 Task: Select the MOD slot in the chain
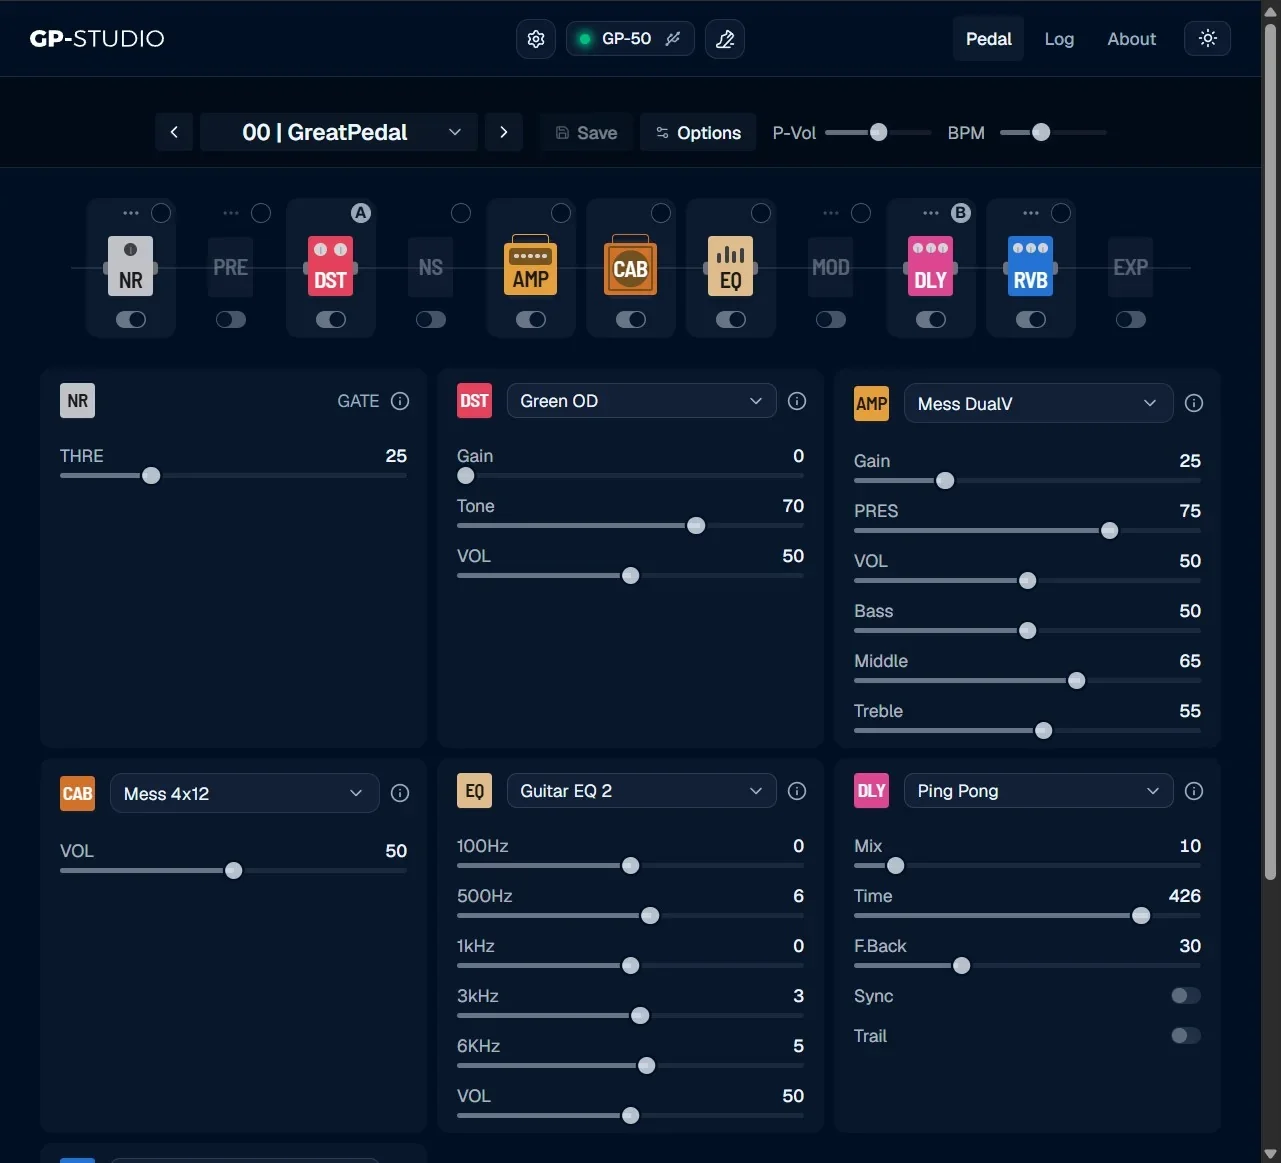(831, 267)
